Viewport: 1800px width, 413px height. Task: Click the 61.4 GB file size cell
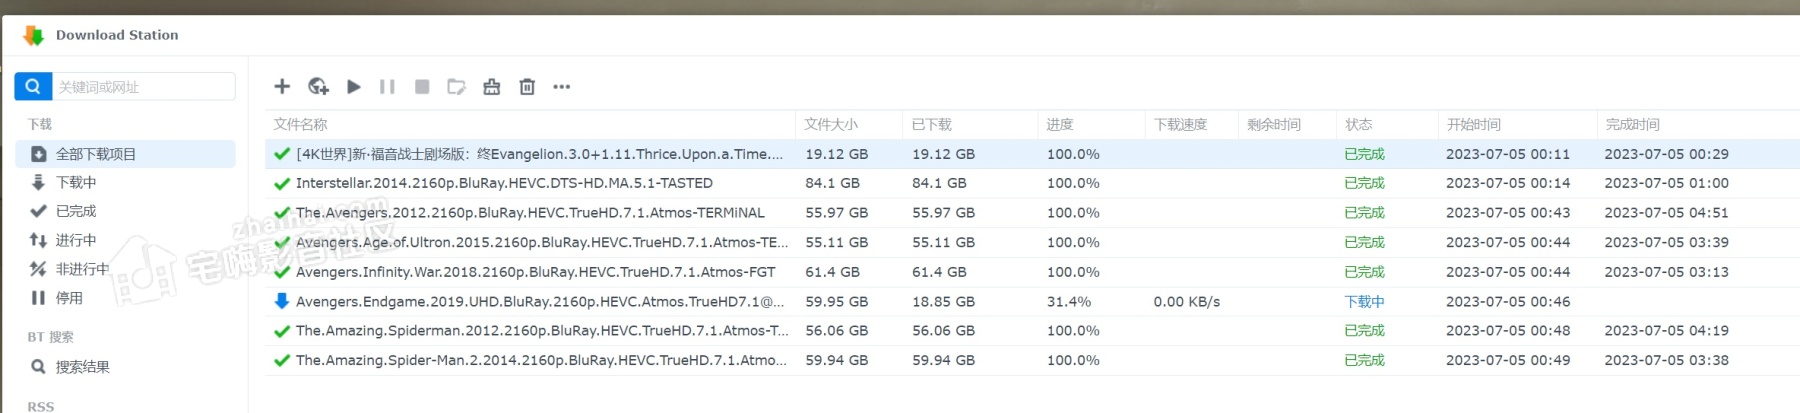[x=832, y=272]
